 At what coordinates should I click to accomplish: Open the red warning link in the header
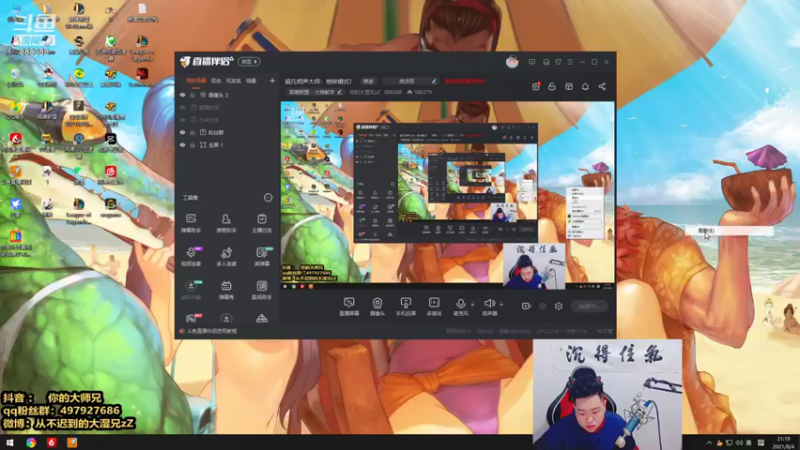point(464,81)
